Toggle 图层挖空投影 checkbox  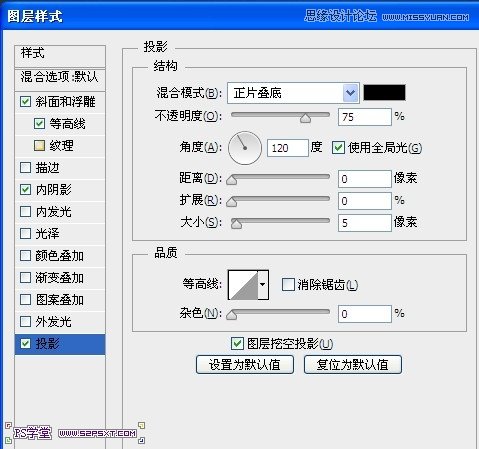coord(237,343)
